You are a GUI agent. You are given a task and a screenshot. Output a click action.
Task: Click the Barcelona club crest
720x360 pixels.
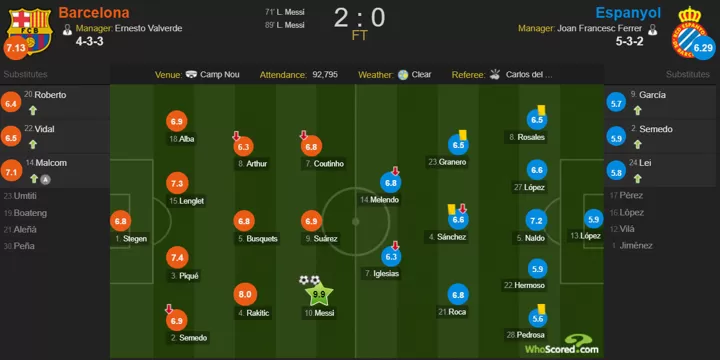29,31
